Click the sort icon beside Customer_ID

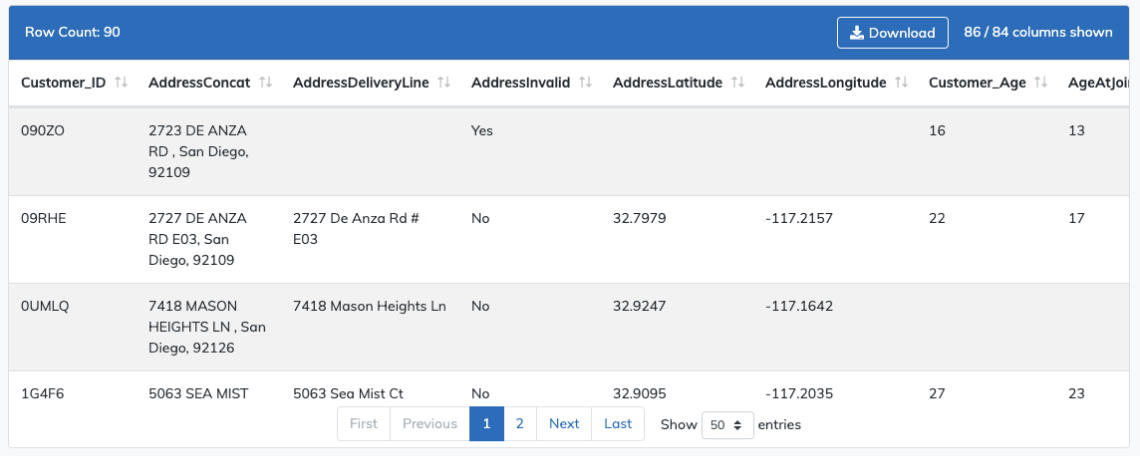[121, 83]
